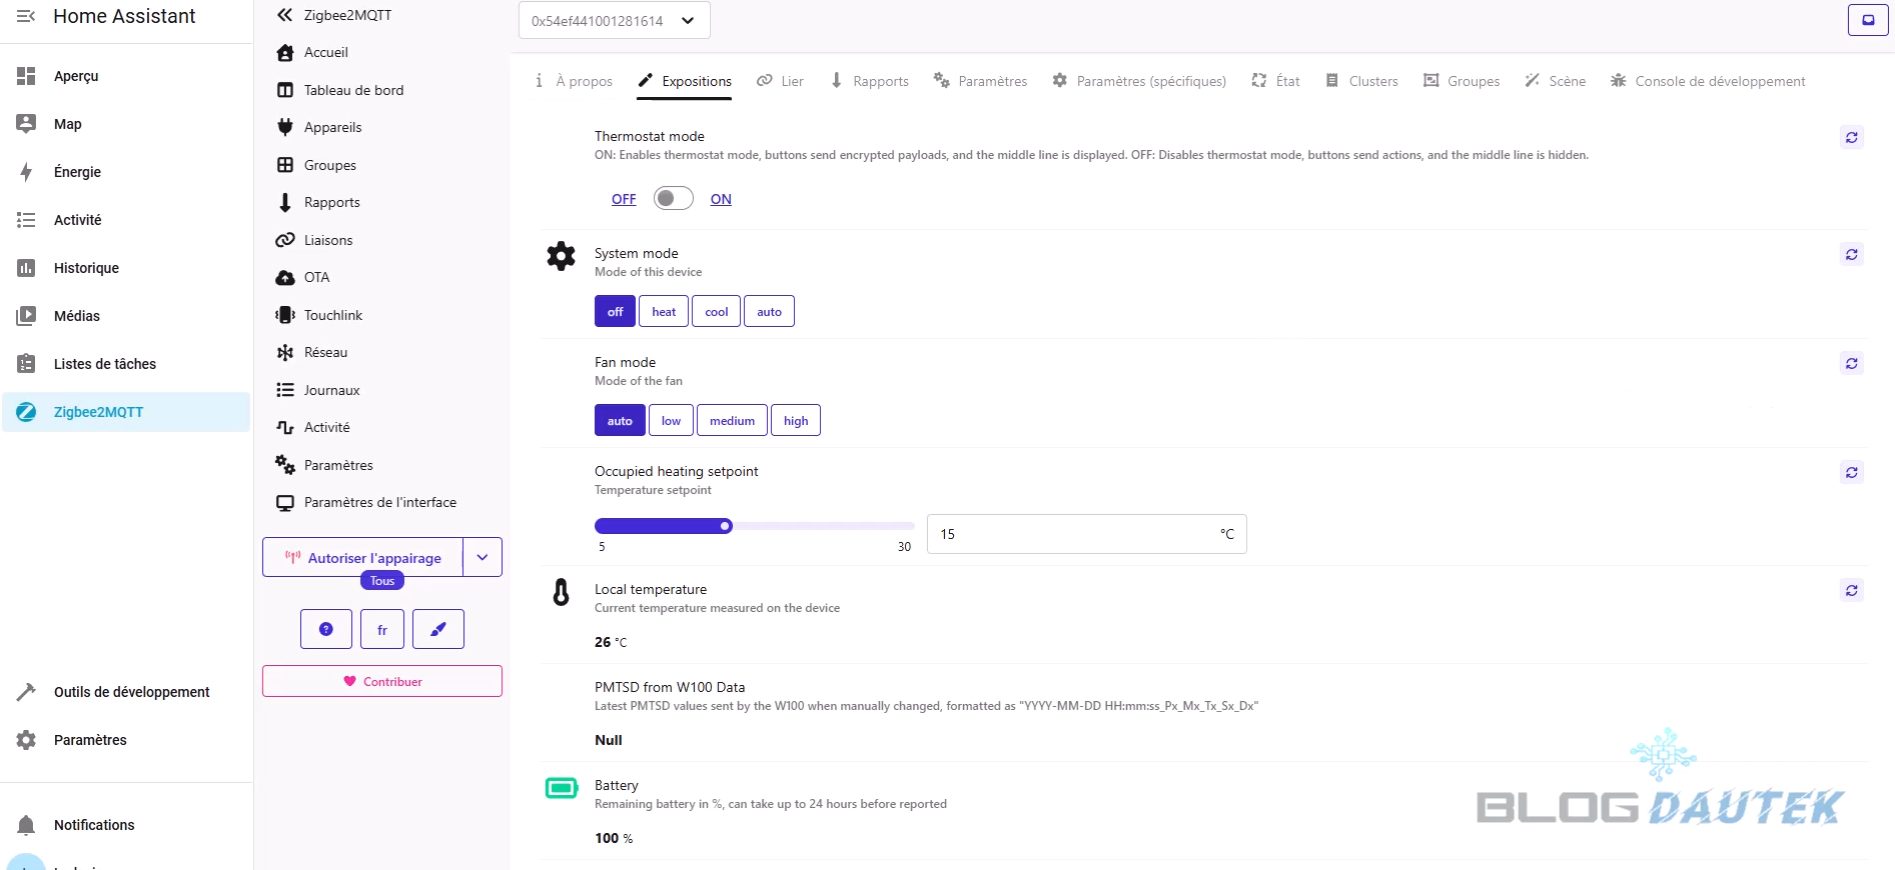Toggle the Thermostat mode switch
Image resolution: width=1895 pixels, height=870 pixels.
pyautogui.click(x=673, y=199)
